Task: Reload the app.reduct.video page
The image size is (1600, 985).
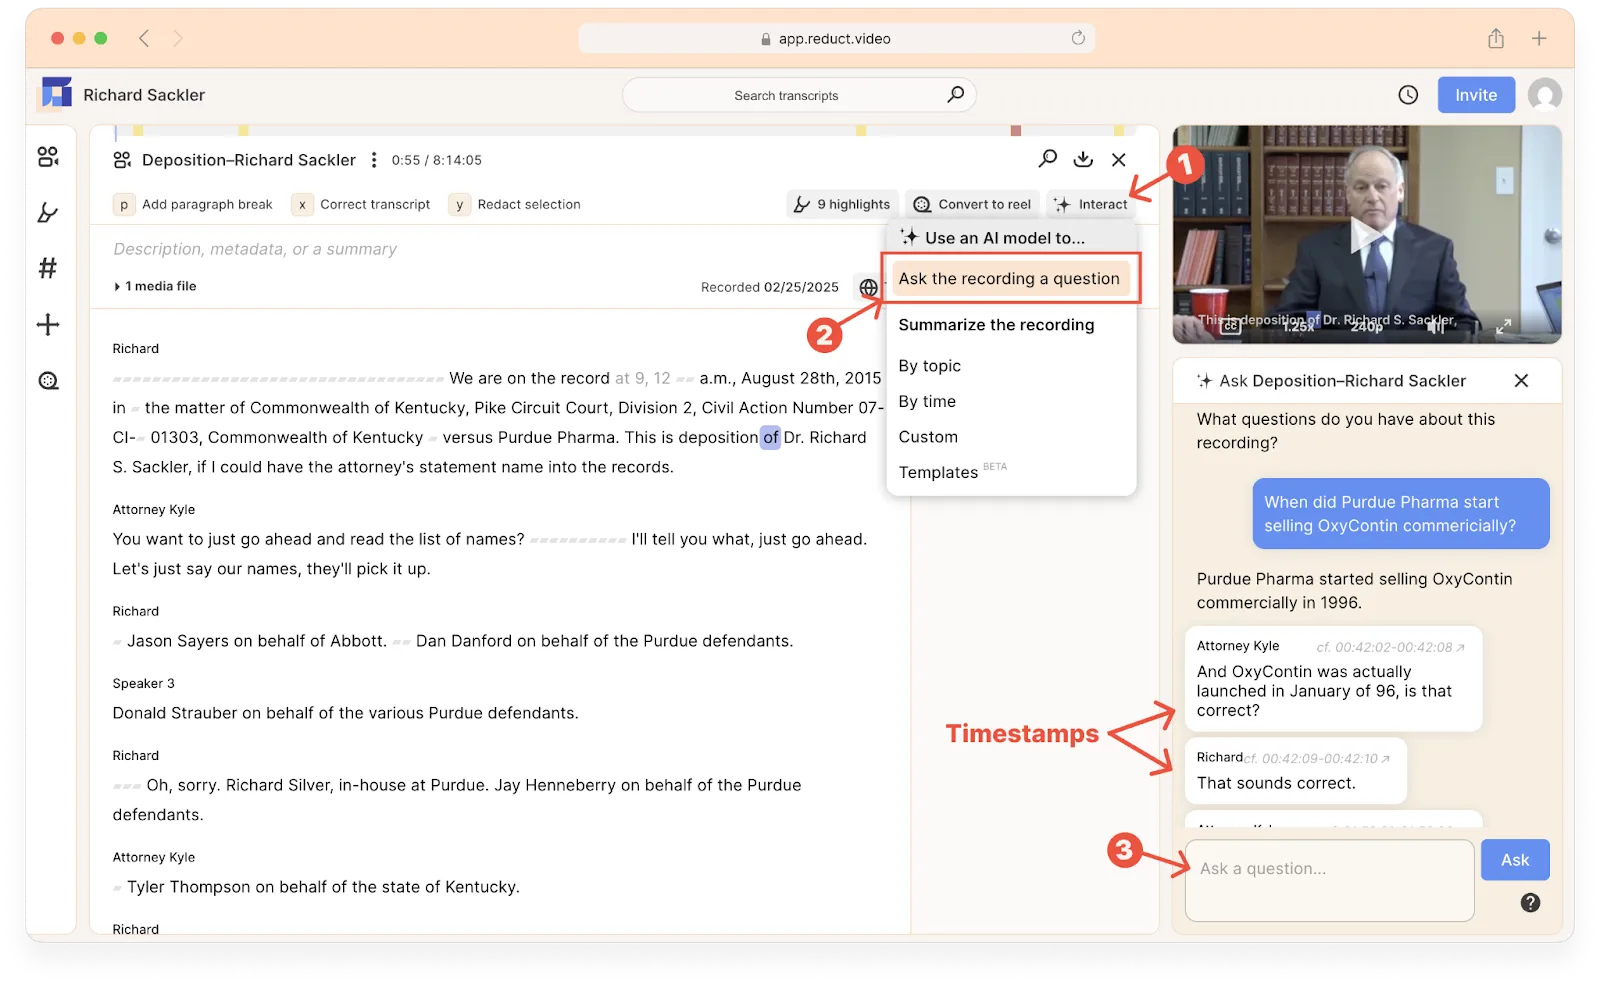Action: (x=1078, y=38)
